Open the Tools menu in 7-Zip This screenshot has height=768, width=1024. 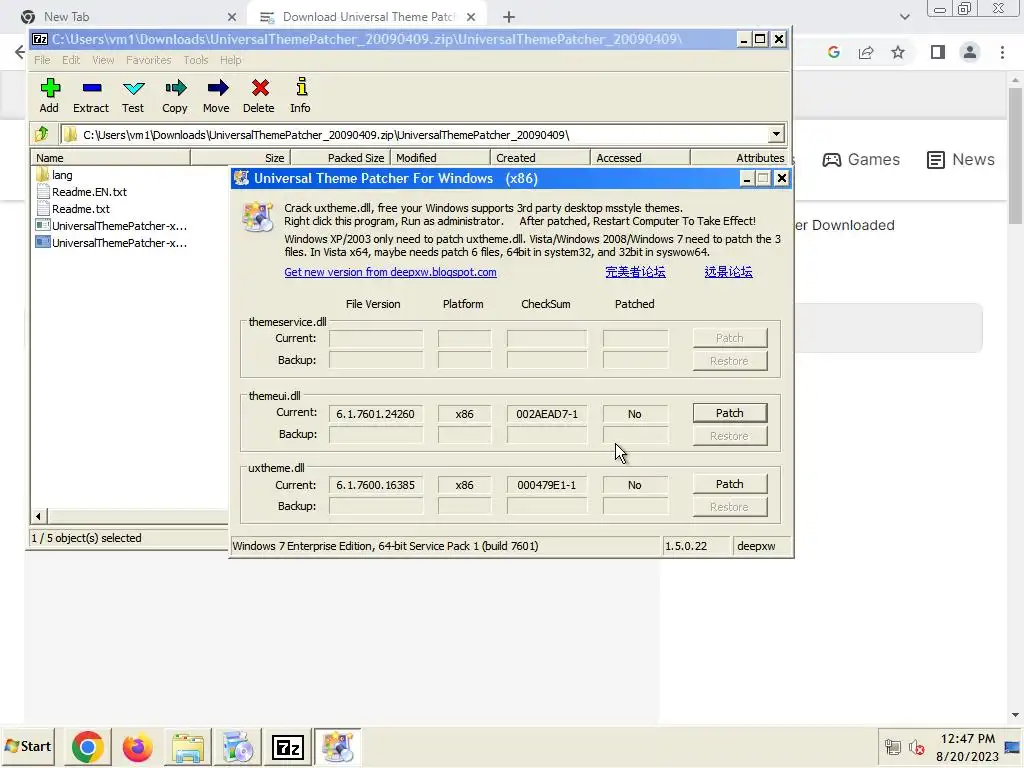click(196, 60)
